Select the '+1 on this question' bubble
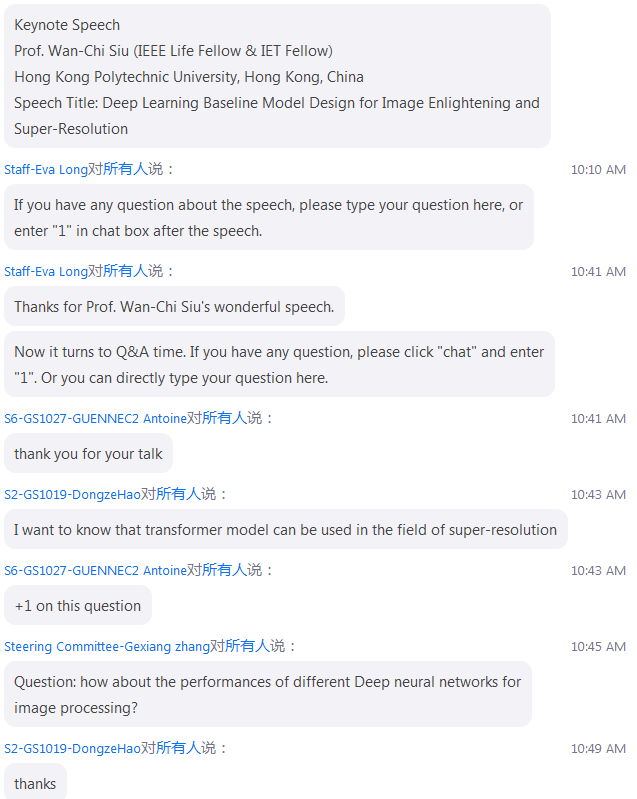This screenshot has width=637, height=799. pyautogui.click(x=78, y=605)
